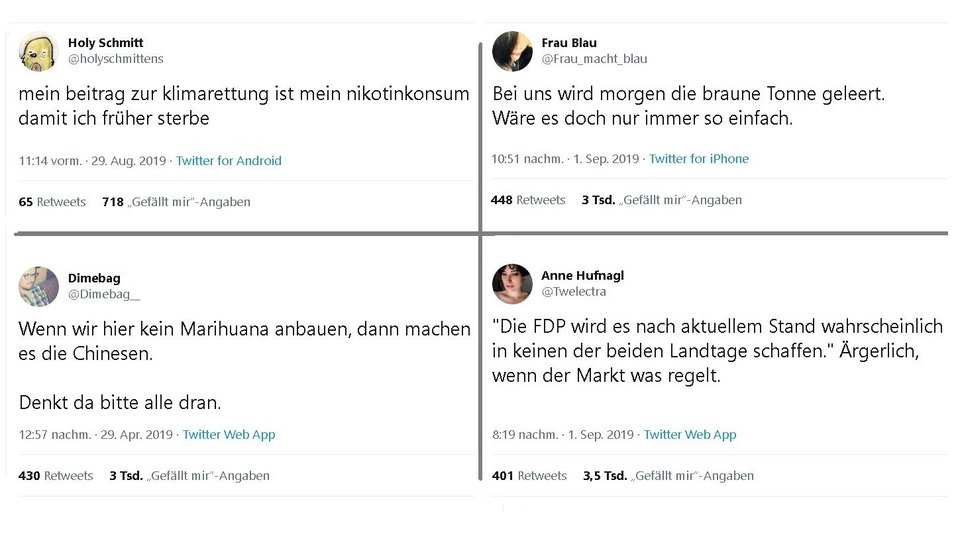
Task: View Dimebag's profile picture
Action: [x=39, y=286]
